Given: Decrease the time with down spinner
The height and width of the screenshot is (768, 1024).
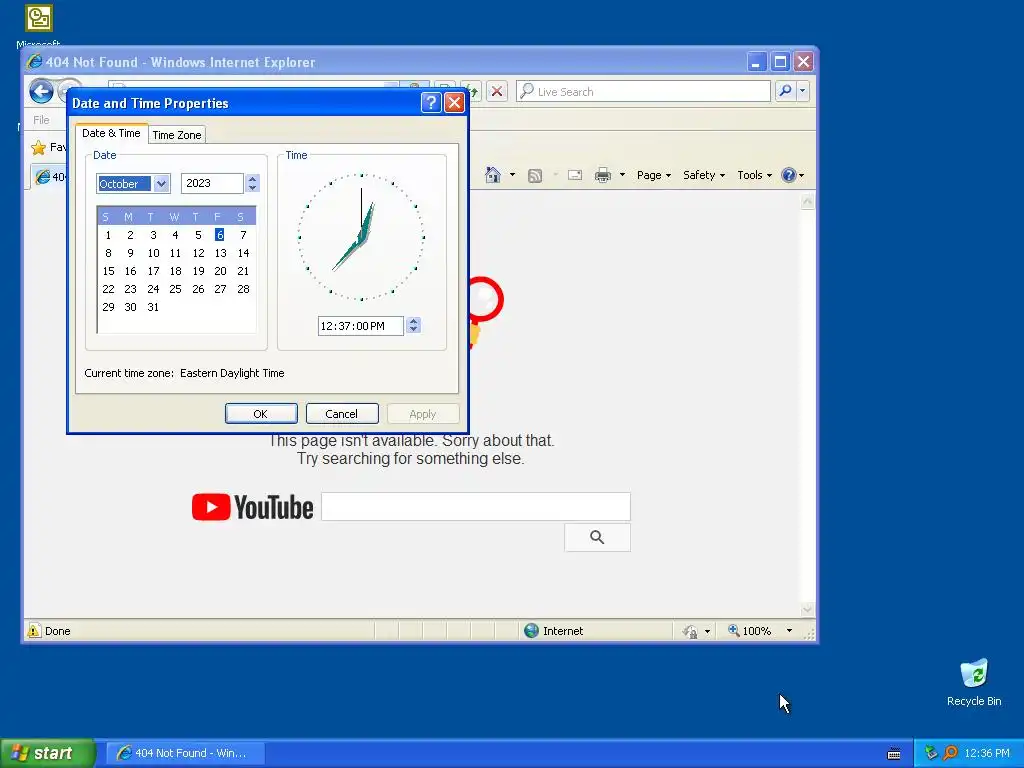Looking at the screenshot, I should 413,330.
